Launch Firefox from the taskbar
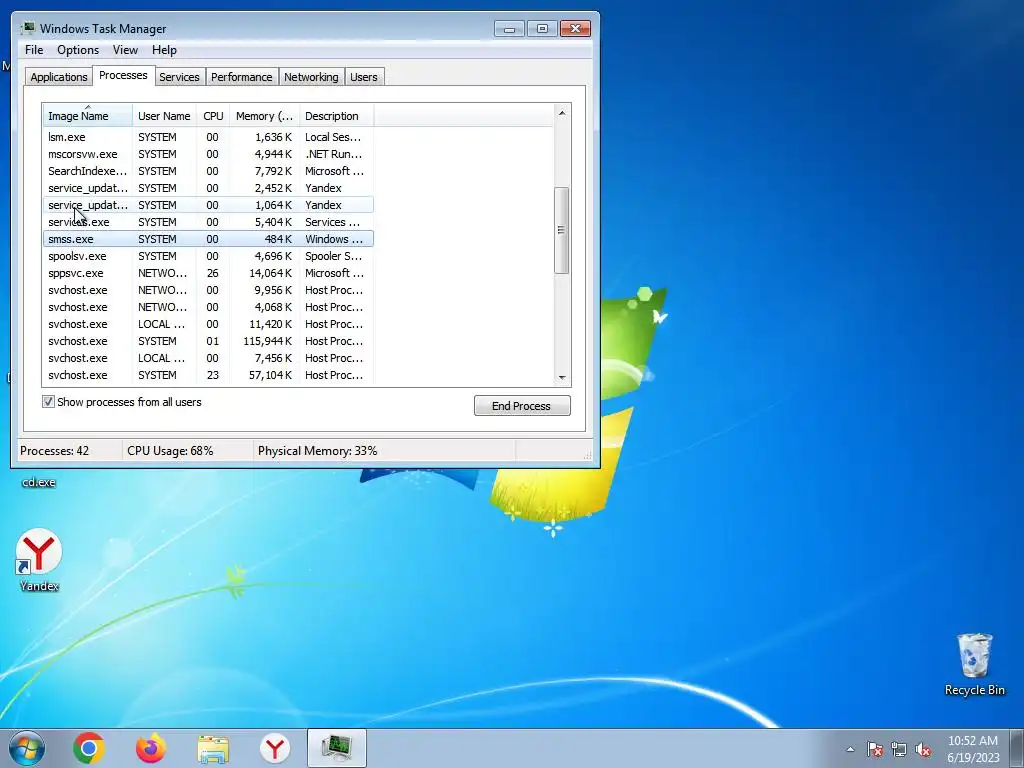Screen dimensions: 1024x768 point(151,748)
